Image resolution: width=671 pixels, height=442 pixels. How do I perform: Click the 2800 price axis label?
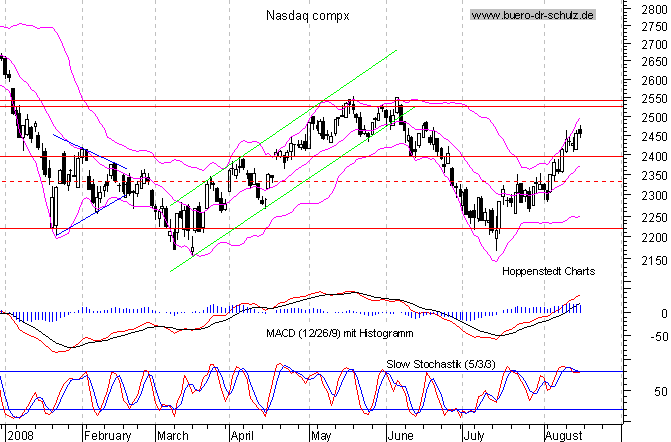click(x=646, y=9)
